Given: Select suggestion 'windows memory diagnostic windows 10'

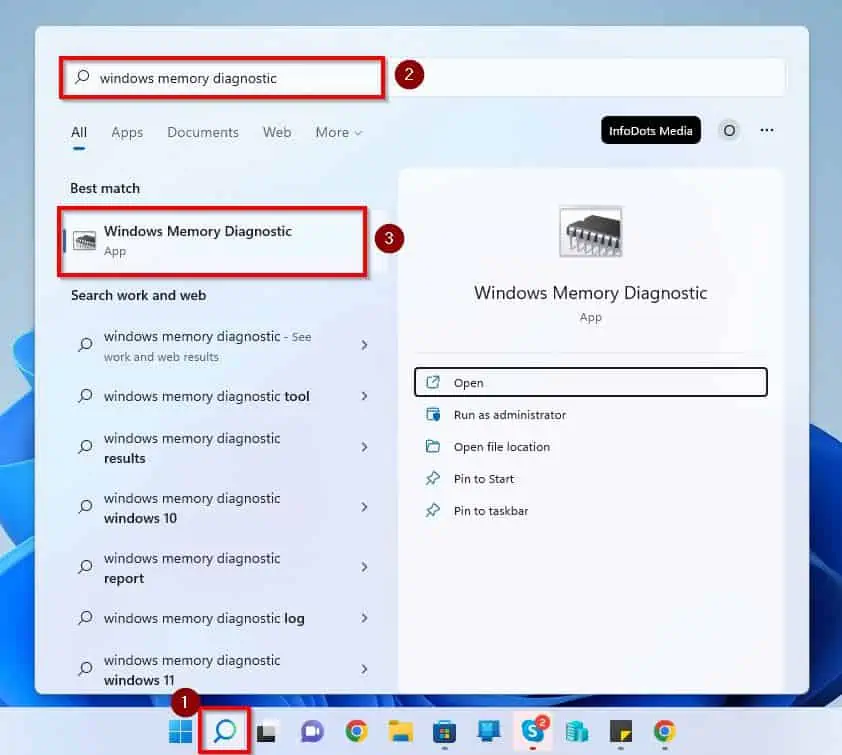Looking at the screenshot, I should pyautogui.click(x=222, y=508).
